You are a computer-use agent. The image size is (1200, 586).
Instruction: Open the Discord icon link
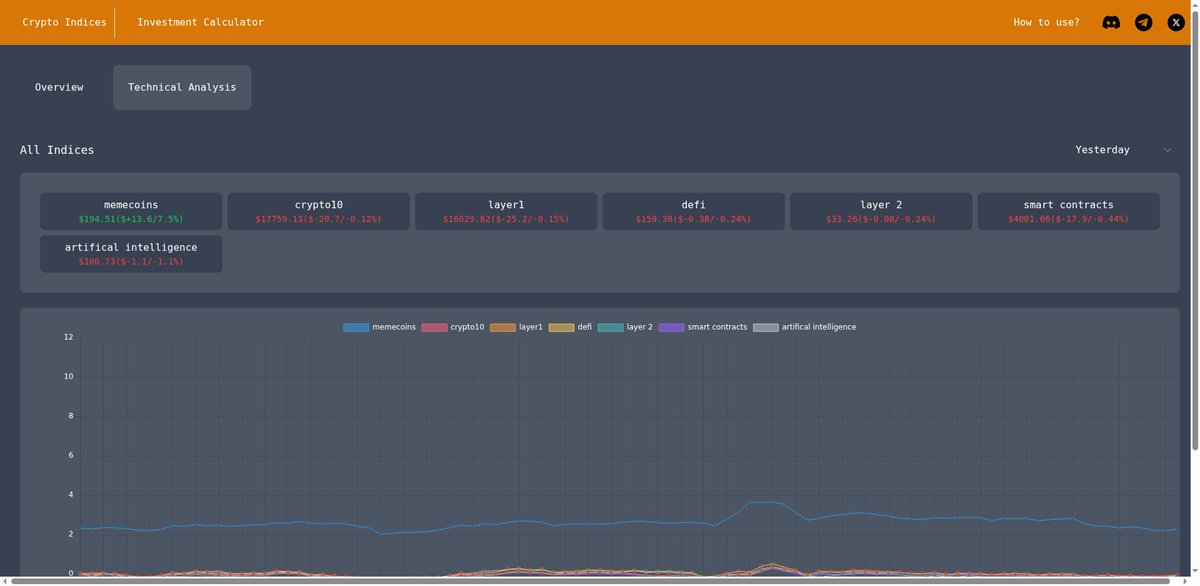(1111, 22)
